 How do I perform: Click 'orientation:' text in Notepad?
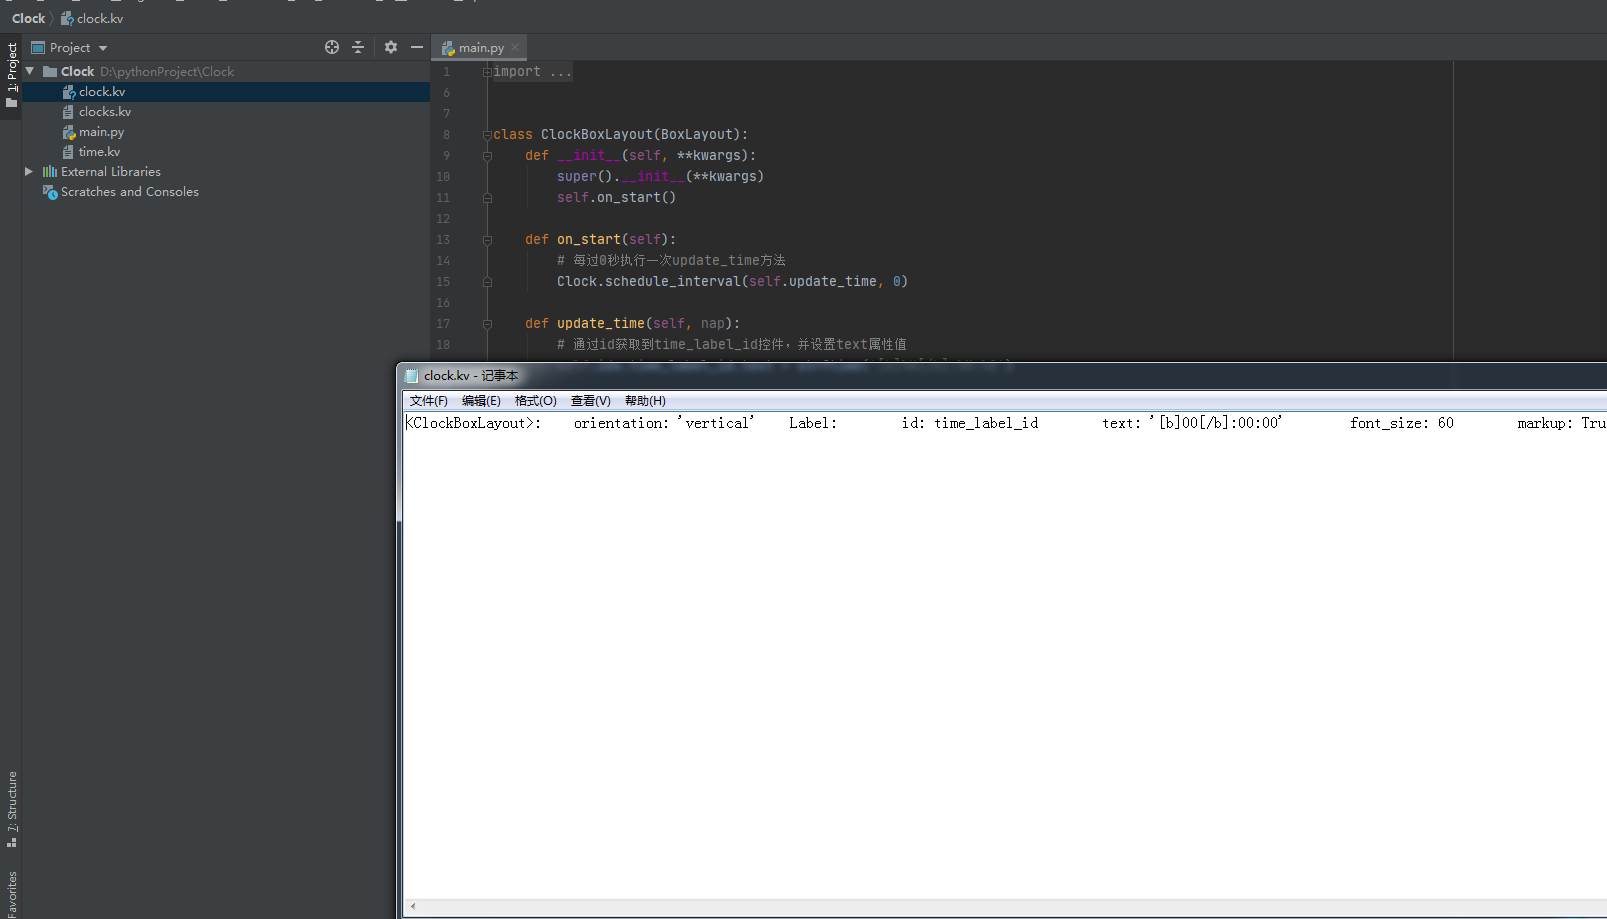pyautogui.click(x=621, y=423)
